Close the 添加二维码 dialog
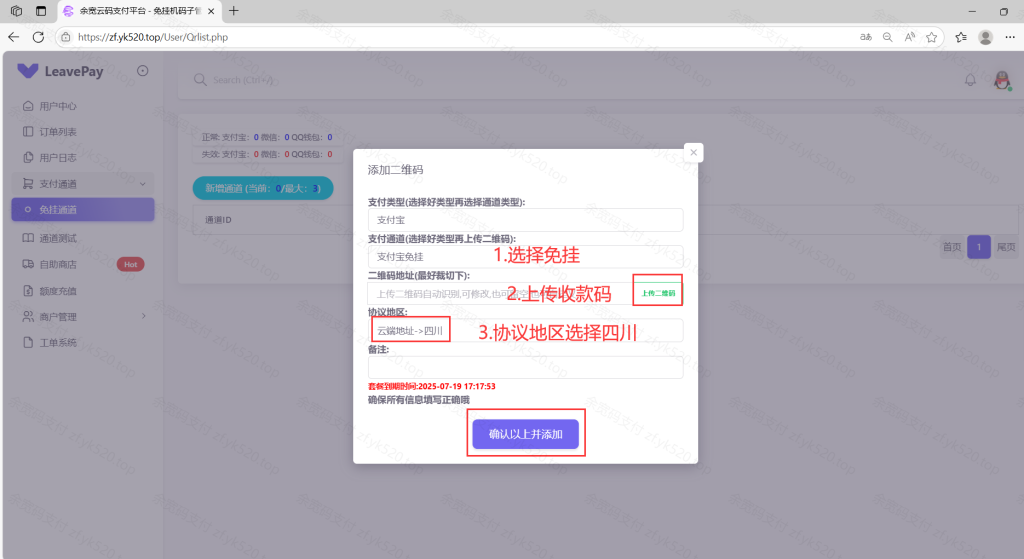1024x559 pixels. click(693, 152)
